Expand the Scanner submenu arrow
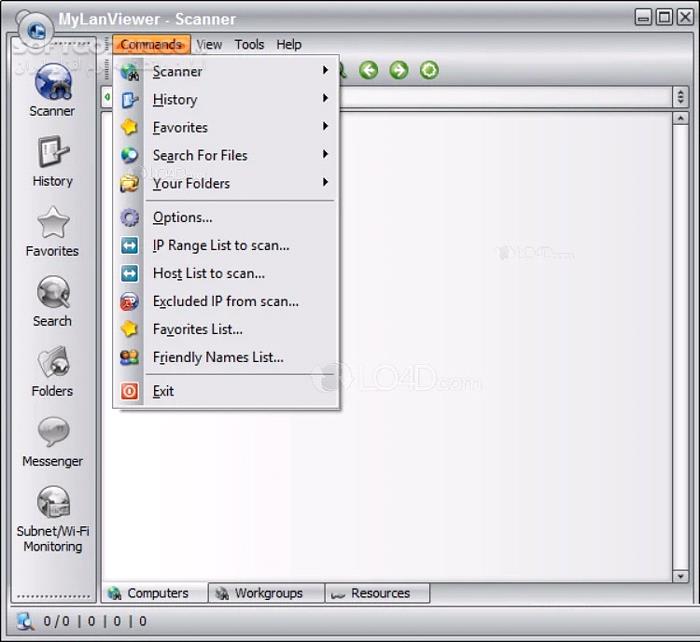Screen dimensions: 700x642 tap(325, 70)
